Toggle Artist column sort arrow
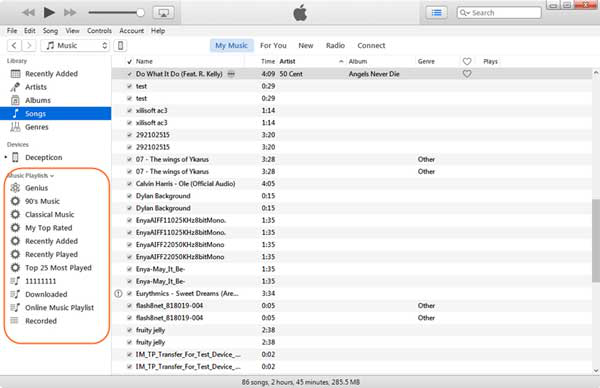Viewport: 600px width, 388px height. point(341,61)
